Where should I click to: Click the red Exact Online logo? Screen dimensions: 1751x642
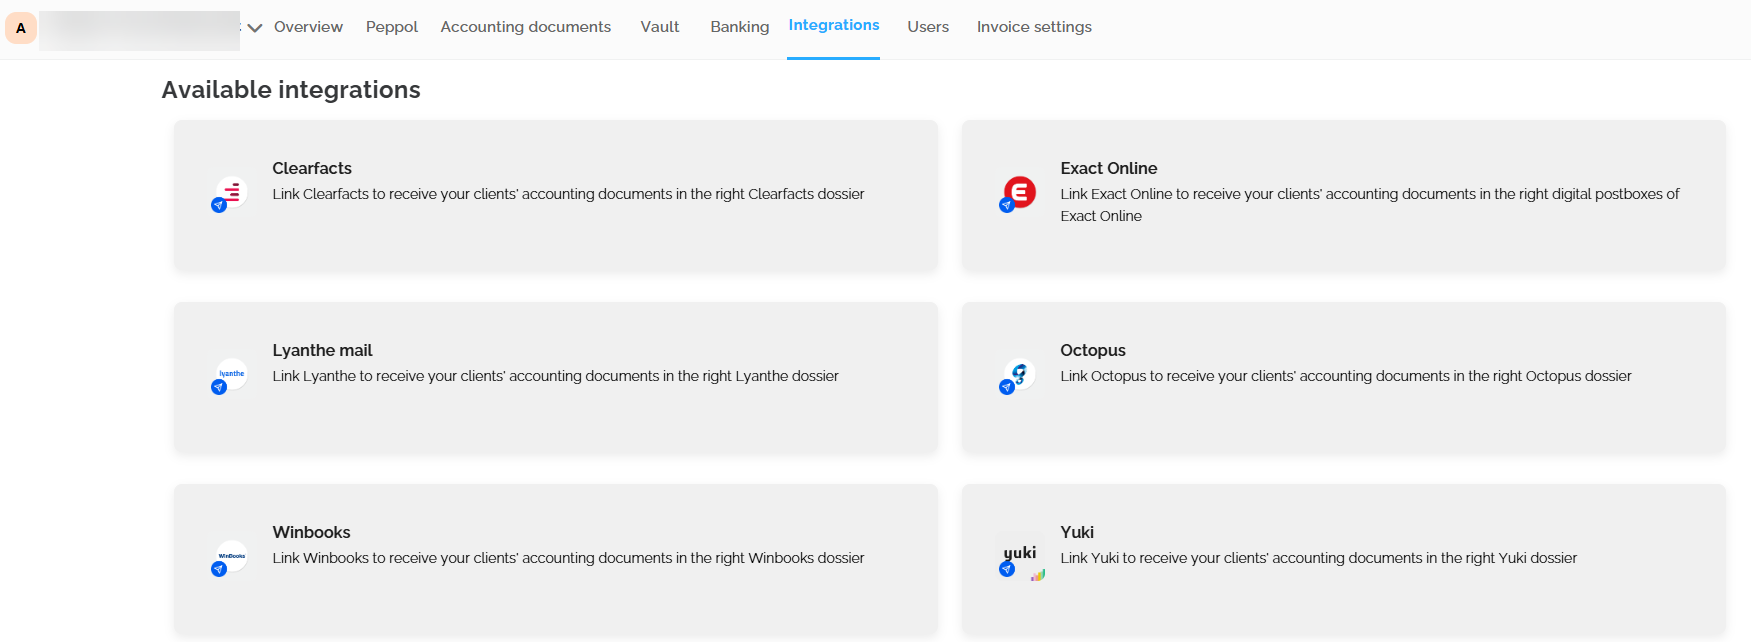(1019, 191)
